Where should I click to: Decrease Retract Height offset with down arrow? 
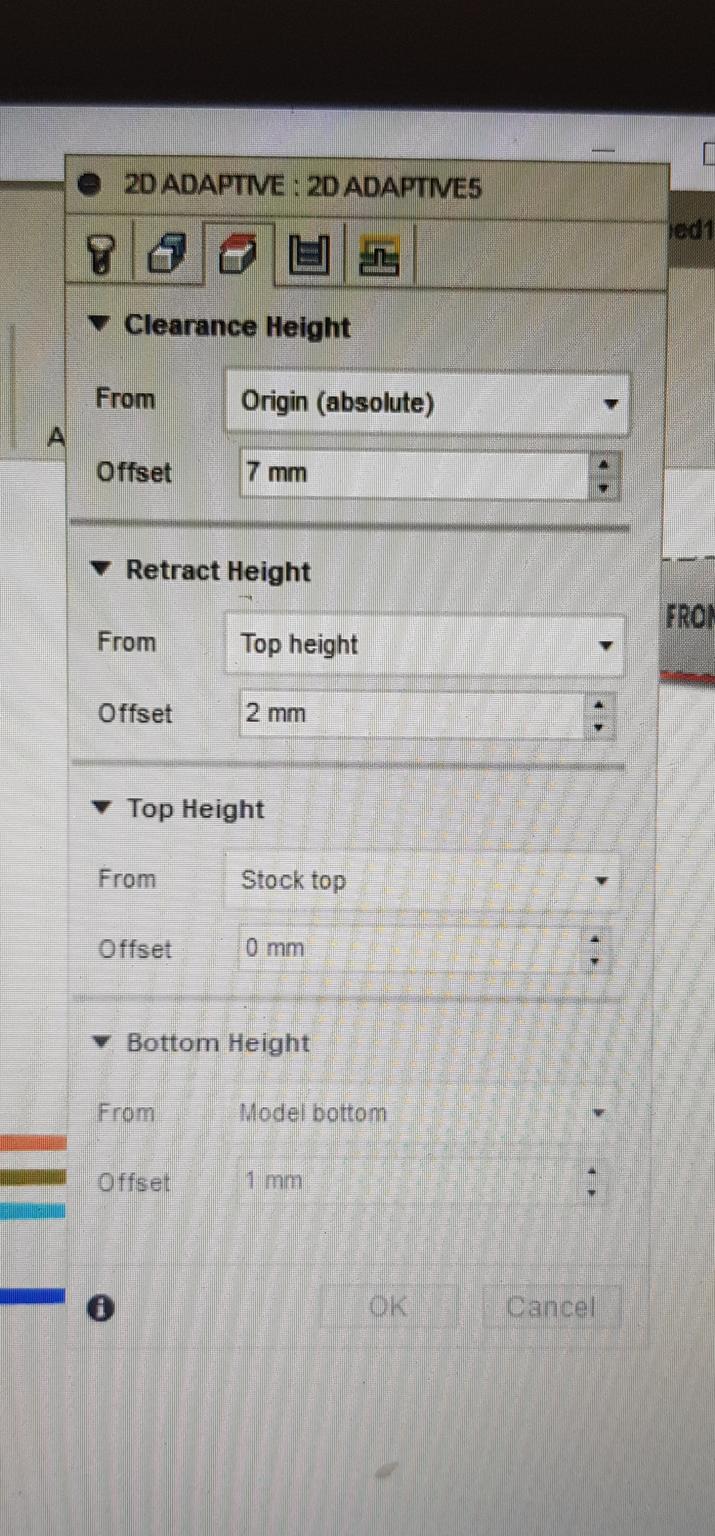point(599,726)
